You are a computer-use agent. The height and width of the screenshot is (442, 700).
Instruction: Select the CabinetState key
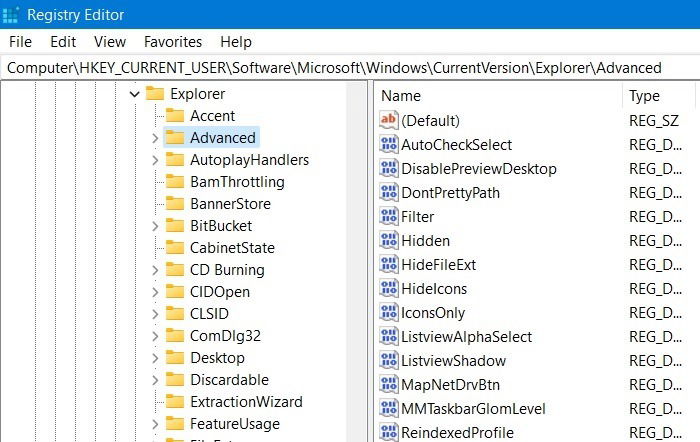232,248
